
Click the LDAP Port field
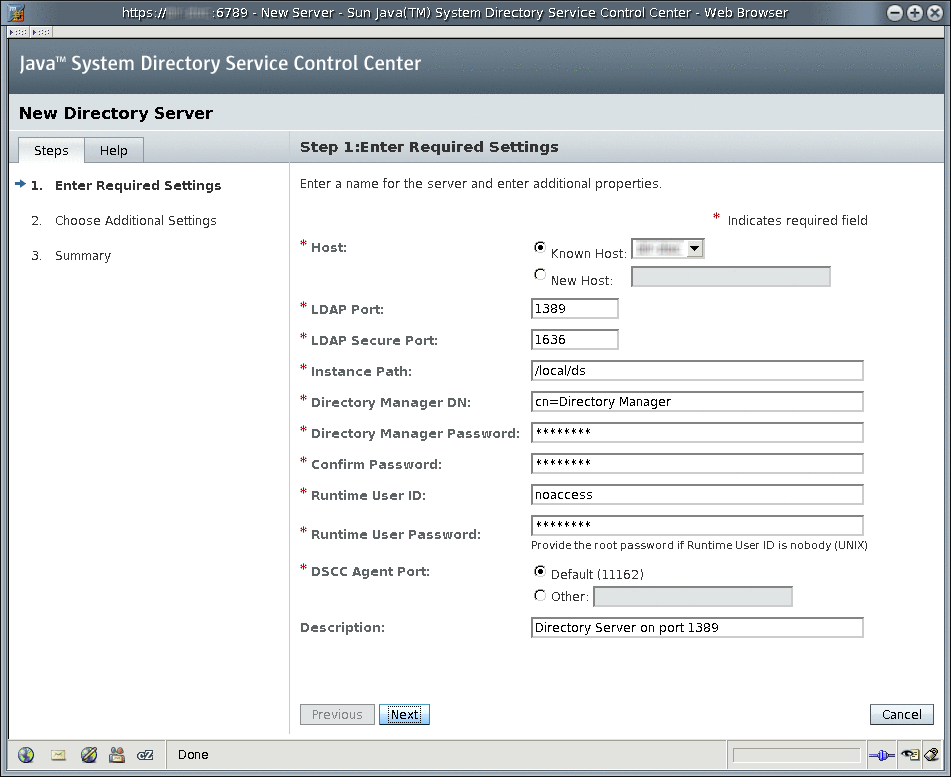[x=575, y=309]
